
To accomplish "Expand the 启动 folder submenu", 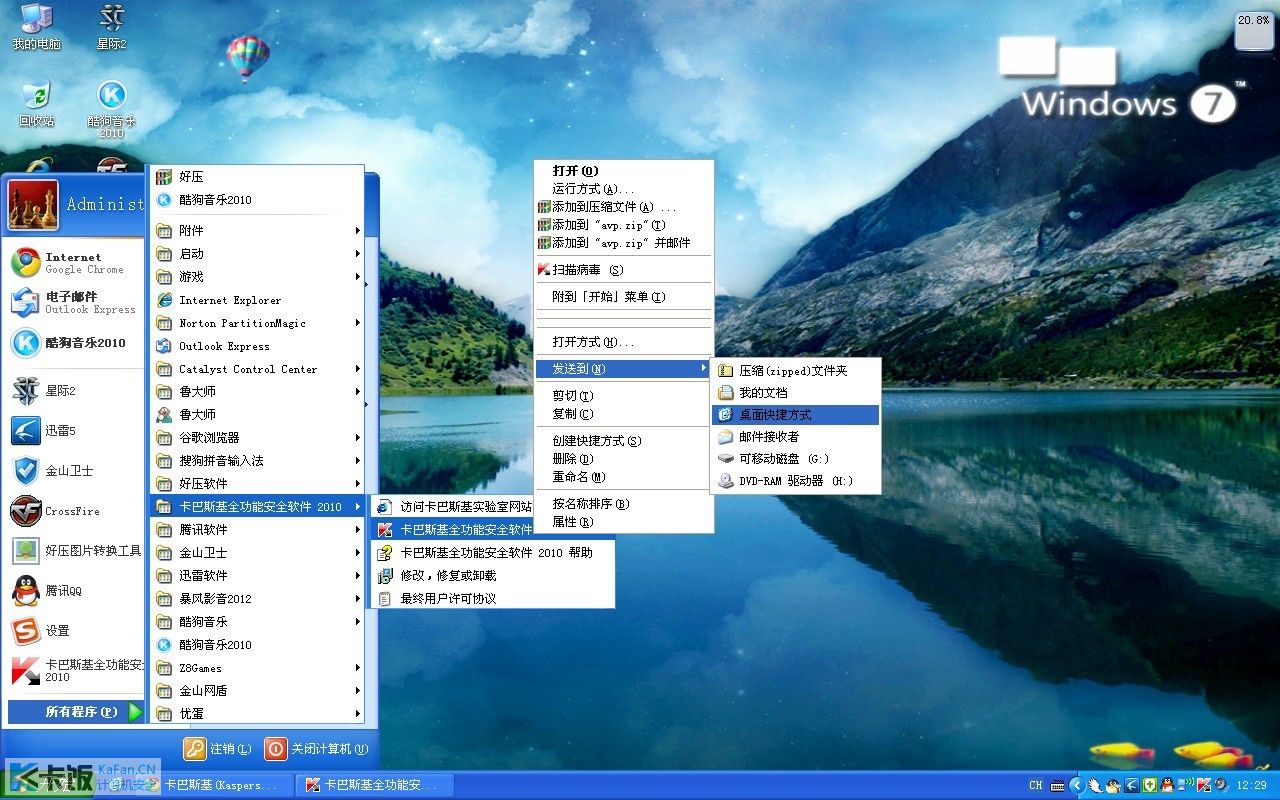I will coord(257,254).
